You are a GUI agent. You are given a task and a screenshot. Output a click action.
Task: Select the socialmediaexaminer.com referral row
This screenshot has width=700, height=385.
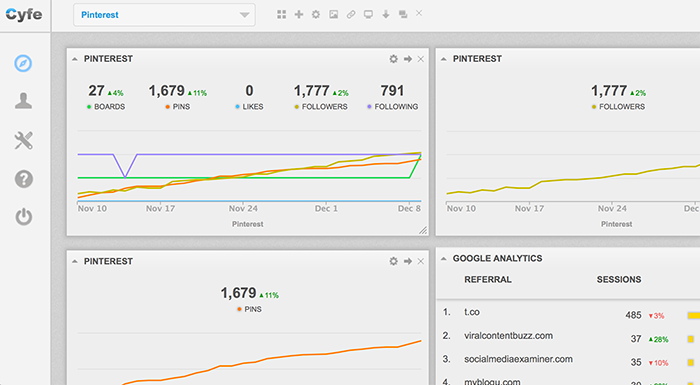[568, 360]
